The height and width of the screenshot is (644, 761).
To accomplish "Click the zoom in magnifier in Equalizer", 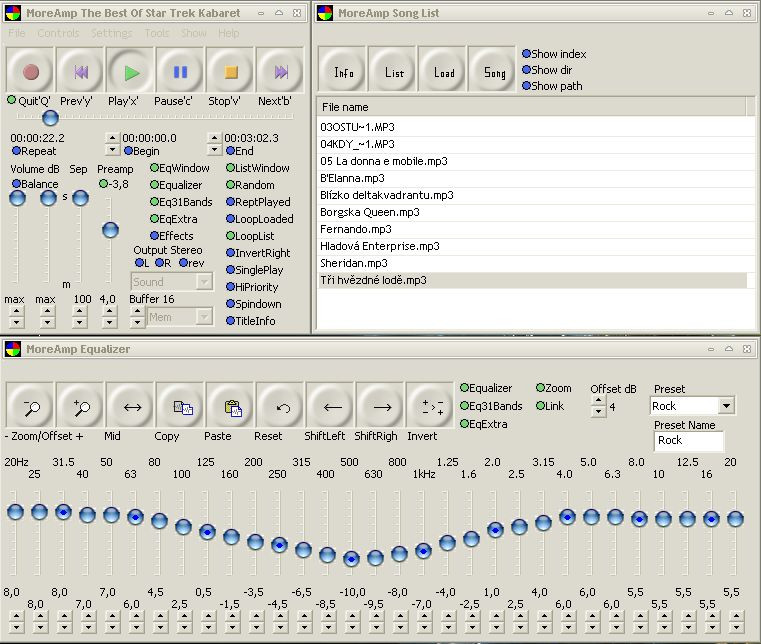I will coord(81,407).
